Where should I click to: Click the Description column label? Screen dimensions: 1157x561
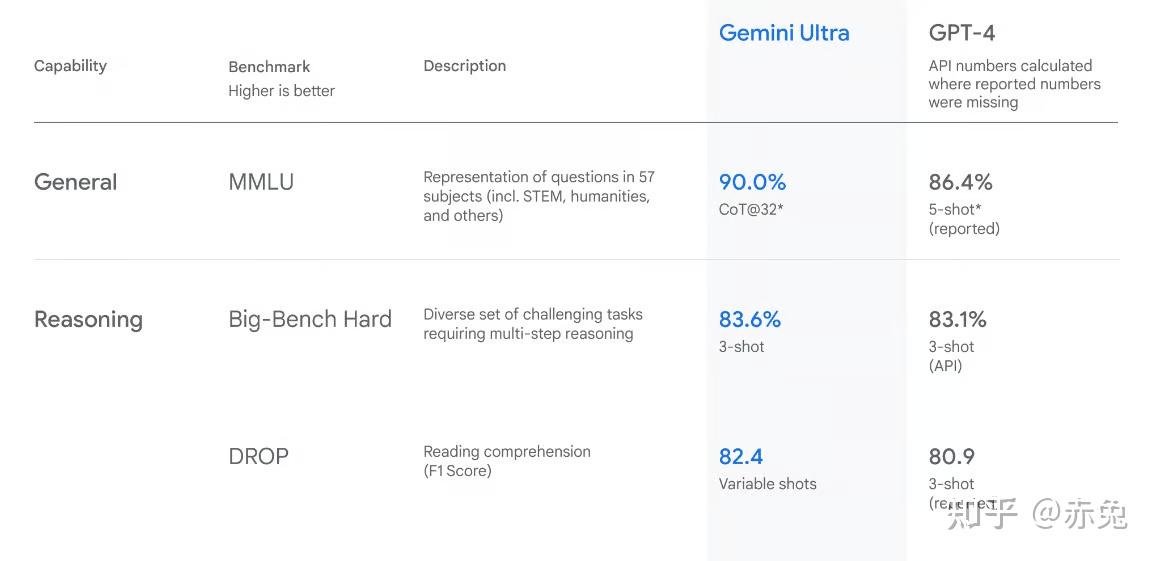[x=464, y=66]
